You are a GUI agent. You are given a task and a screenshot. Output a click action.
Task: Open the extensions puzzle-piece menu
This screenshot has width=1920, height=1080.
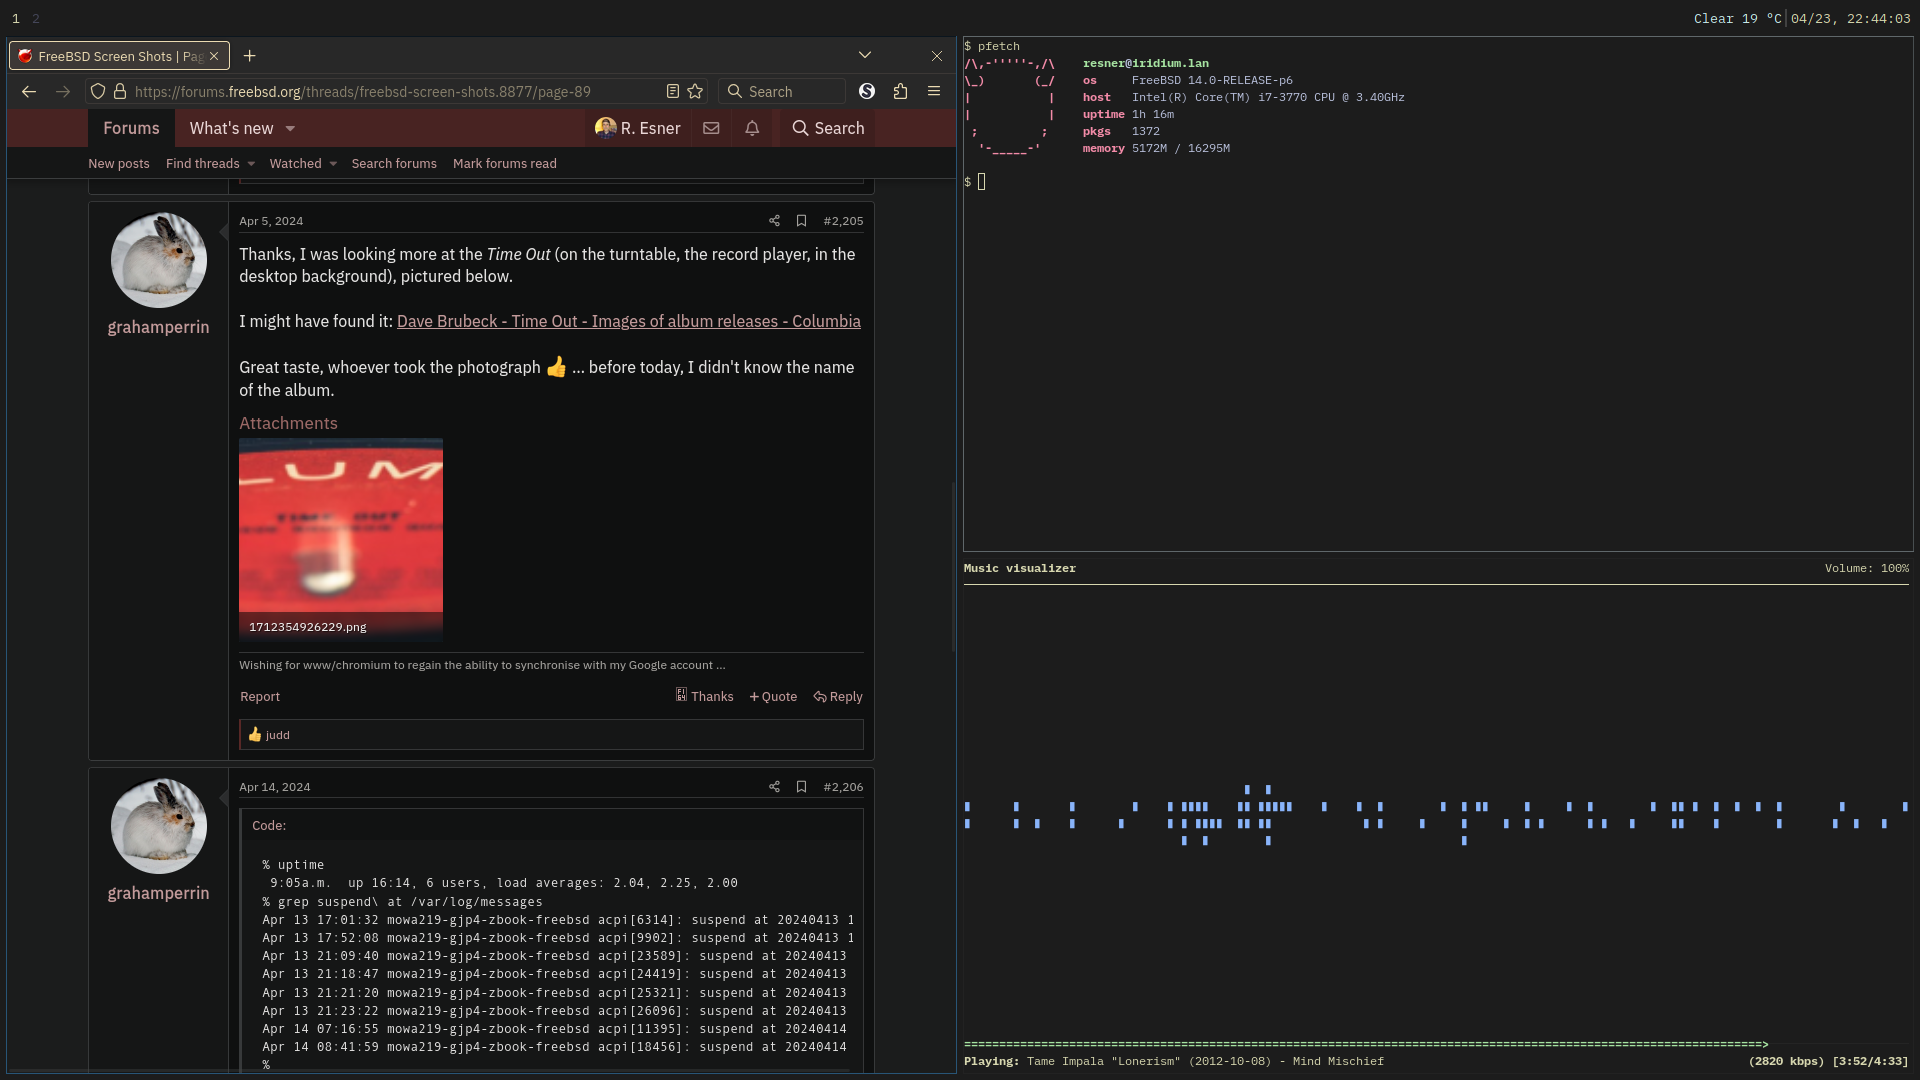click(900, 91)
